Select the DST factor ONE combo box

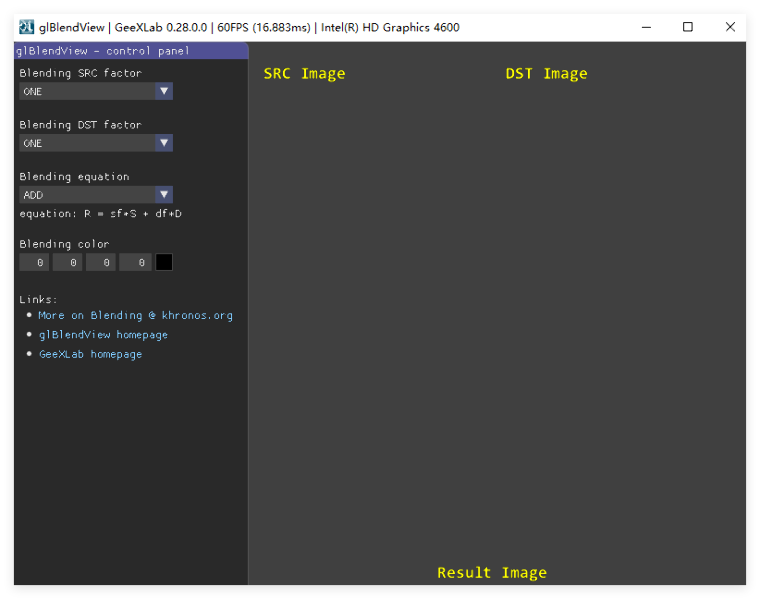pos(96,143)
